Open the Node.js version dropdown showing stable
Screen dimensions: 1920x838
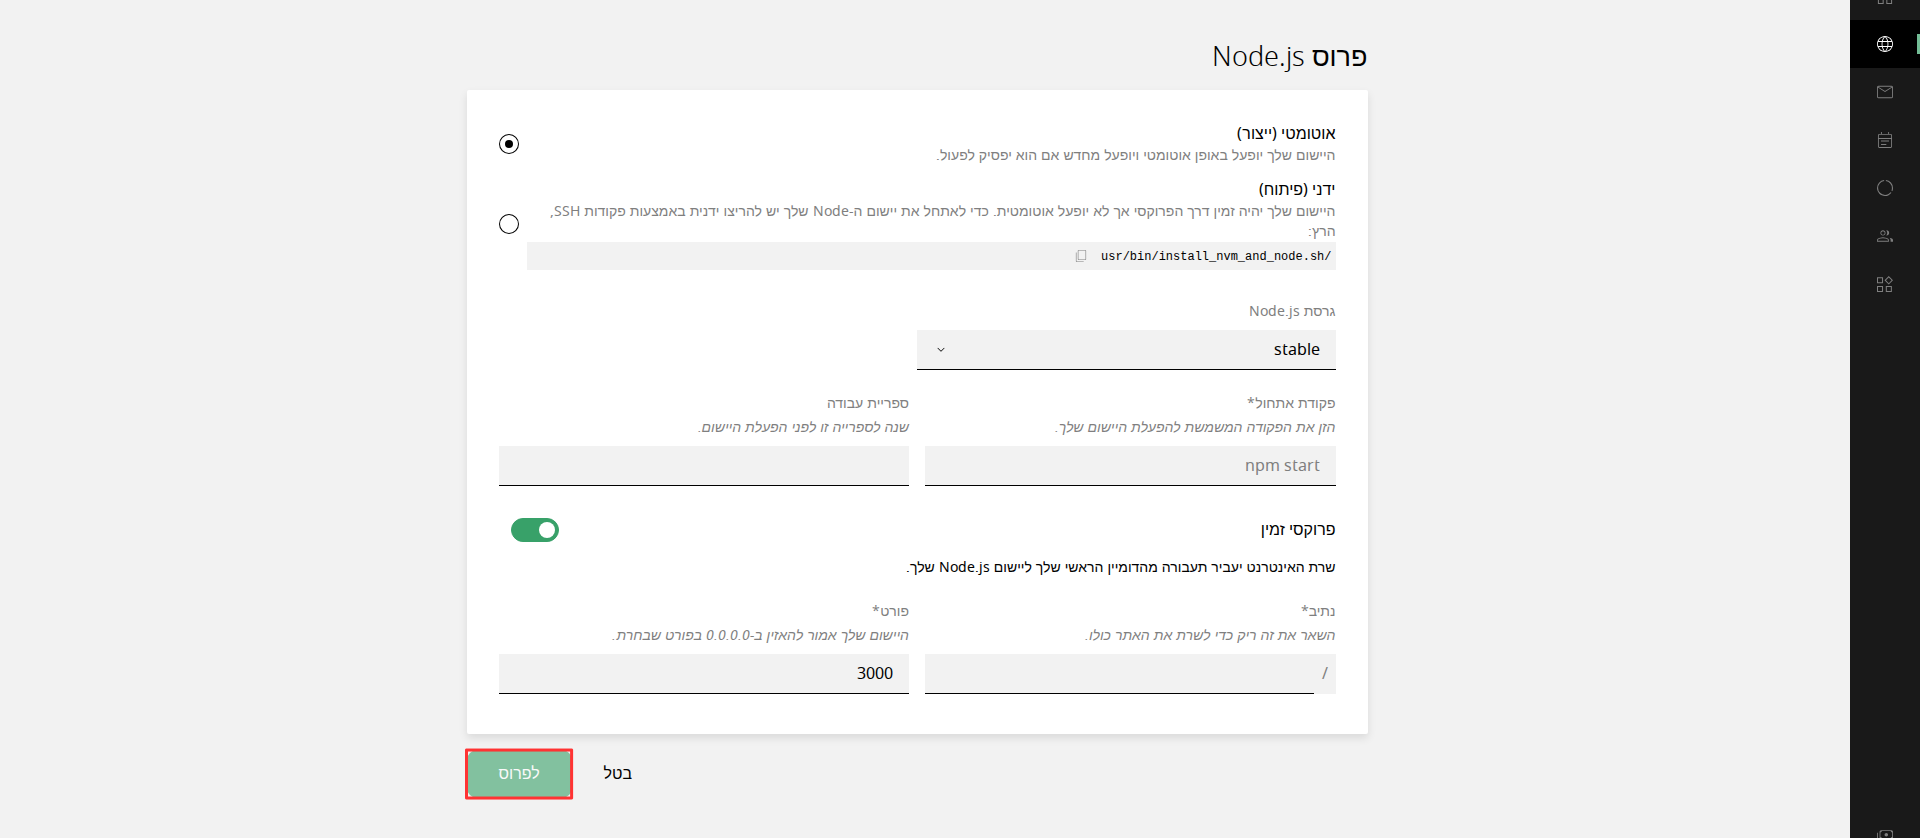(1126, 350)
